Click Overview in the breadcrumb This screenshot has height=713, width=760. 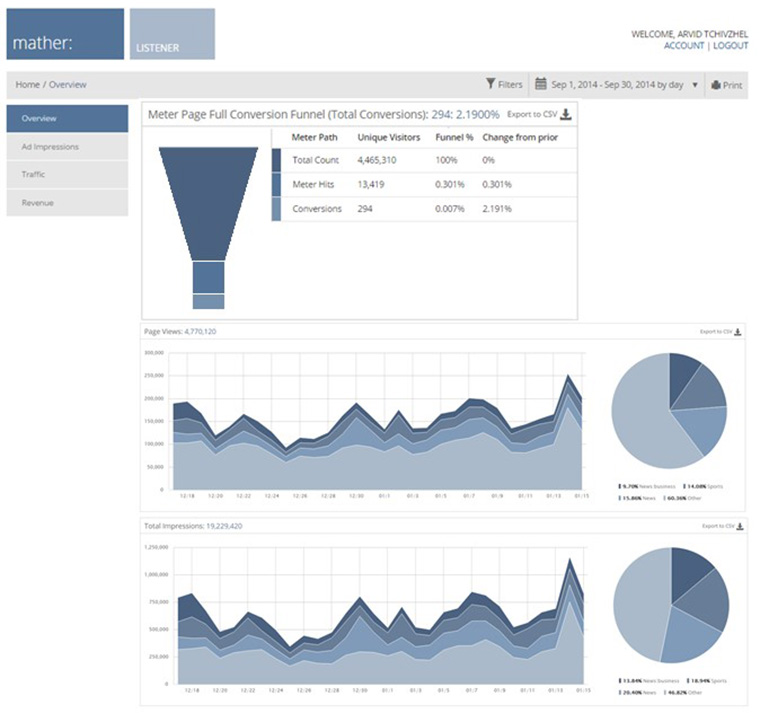click(x=67, y=84)
